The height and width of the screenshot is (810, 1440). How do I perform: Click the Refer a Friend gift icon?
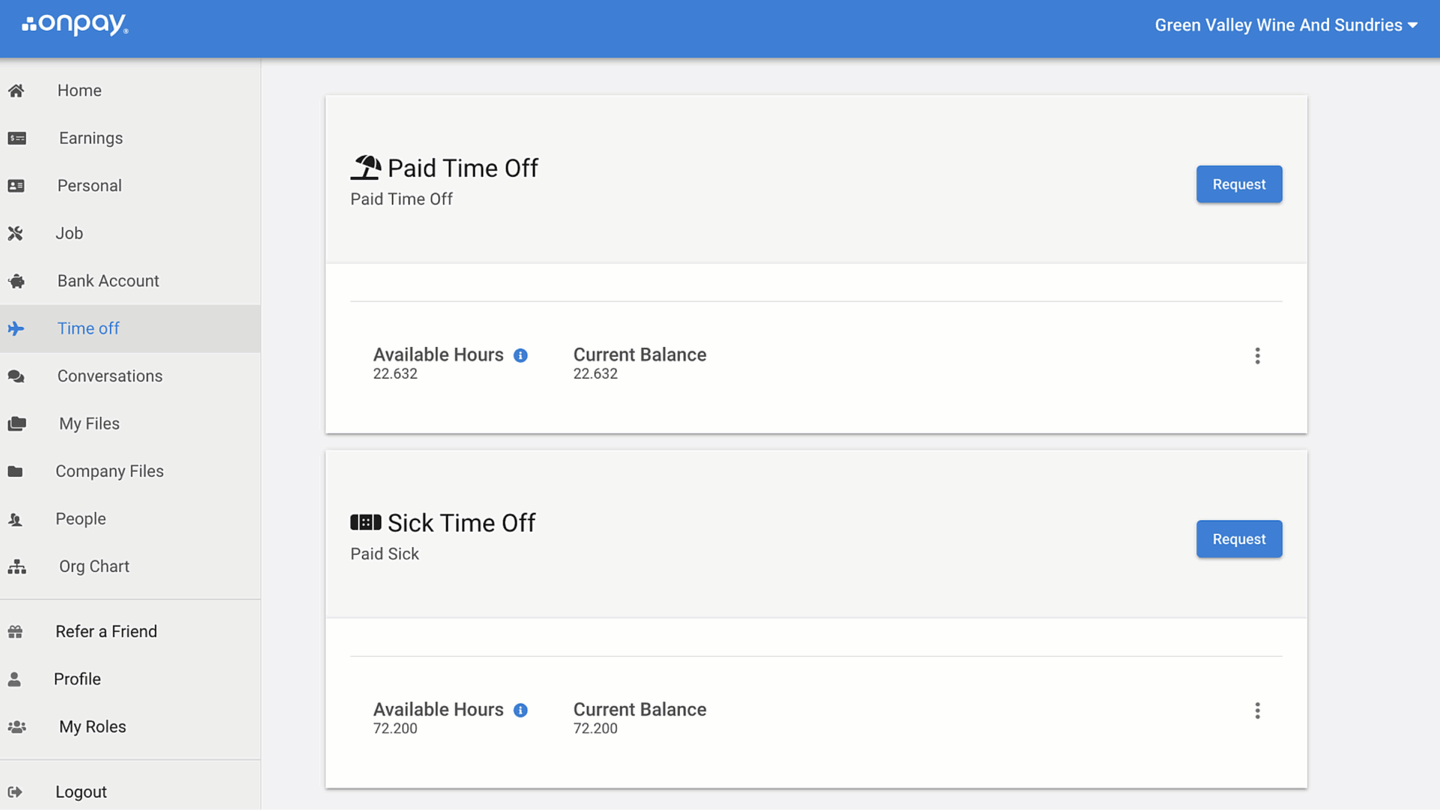(15, 631)
